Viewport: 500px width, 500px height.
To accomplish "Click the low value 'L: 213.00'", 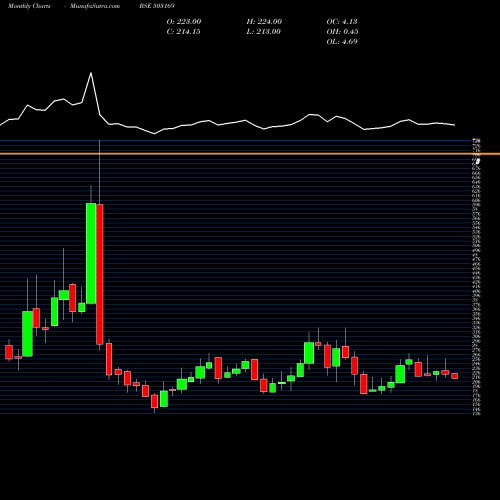I will (263, 32).
